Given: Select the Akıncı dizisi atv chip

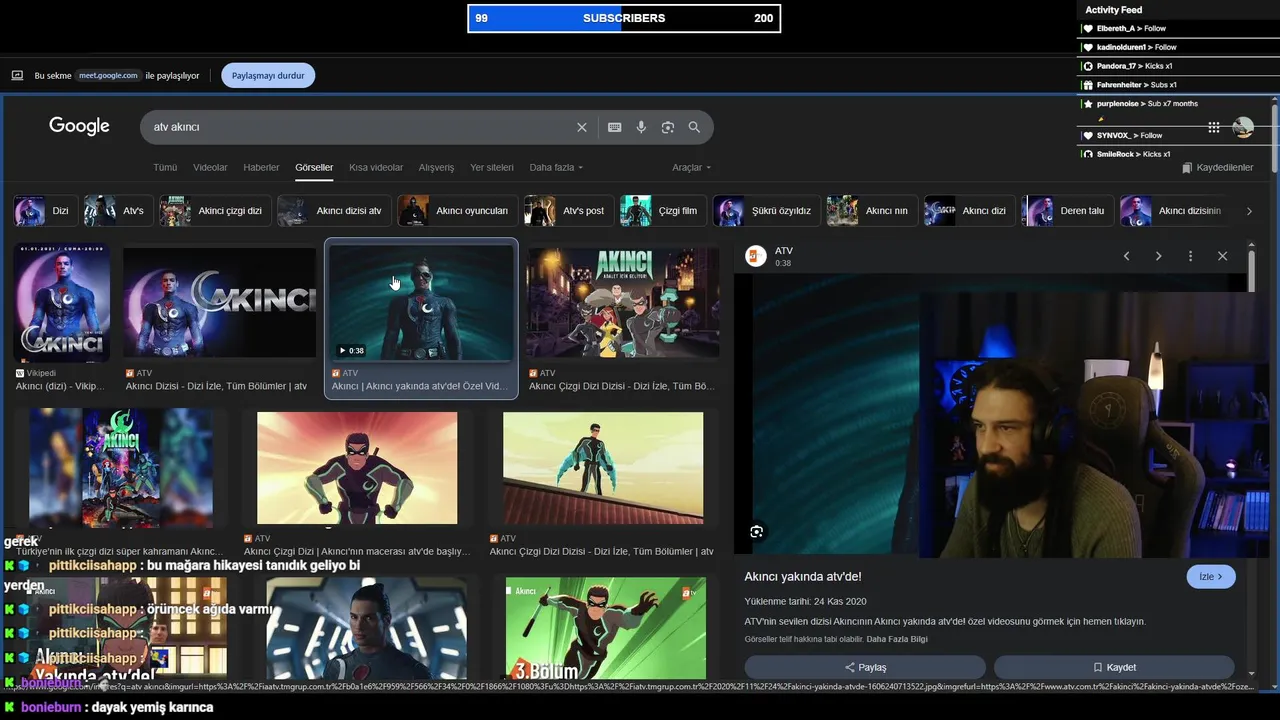Looking at the screenshot, I should click(x=333, y=211).
